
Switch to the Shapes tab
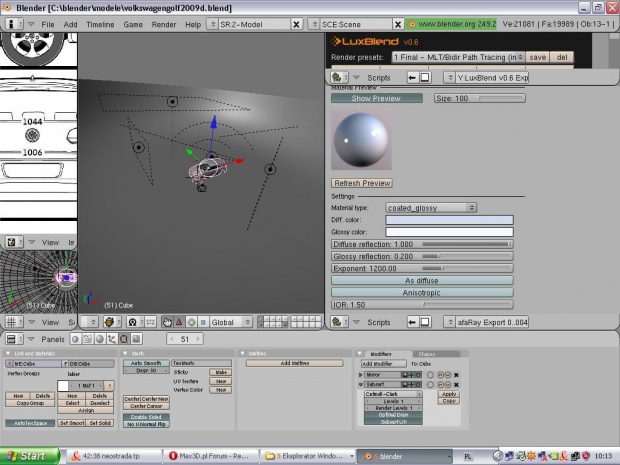(425, 353)
